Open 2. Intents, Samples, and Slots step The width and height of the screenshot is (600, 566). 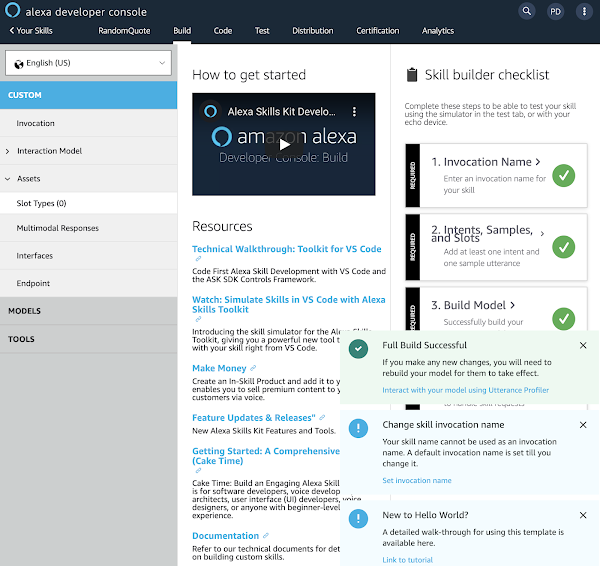pyautogui.click(x=488, y=233)
